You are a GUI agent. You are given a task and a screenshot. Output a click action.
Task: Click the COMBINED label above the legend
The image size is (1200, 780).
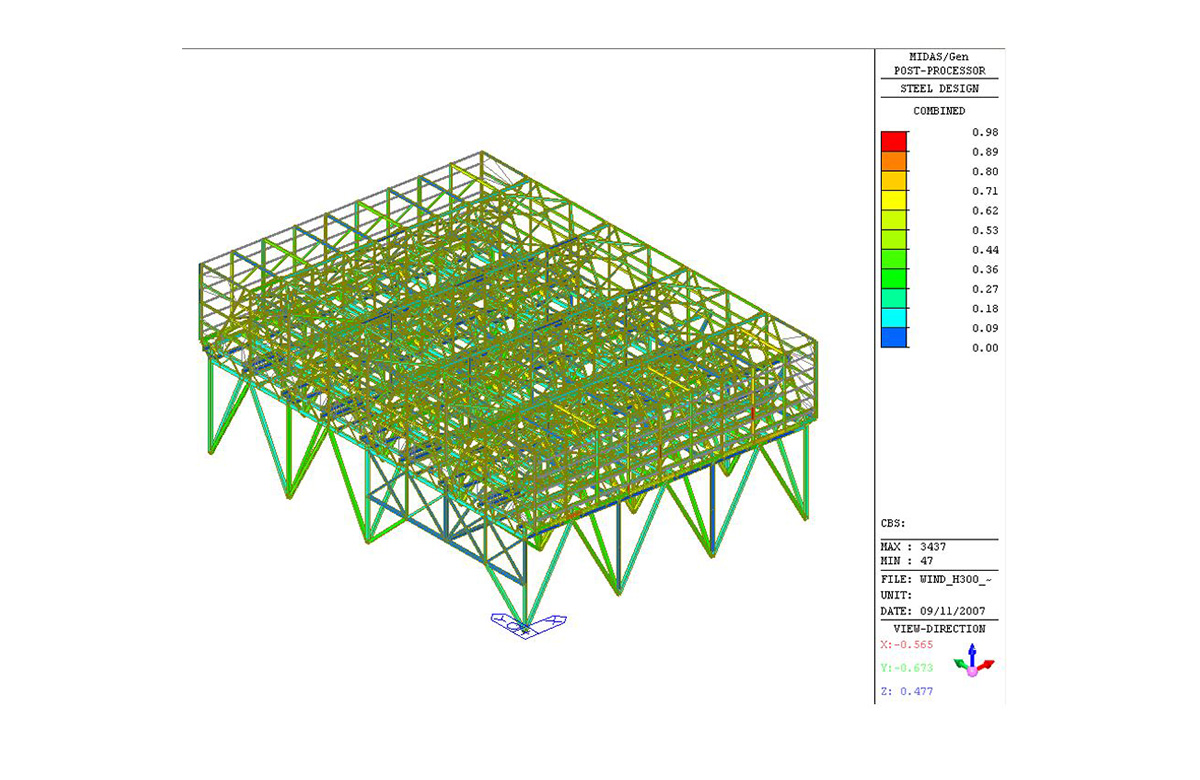pos(939,111)
